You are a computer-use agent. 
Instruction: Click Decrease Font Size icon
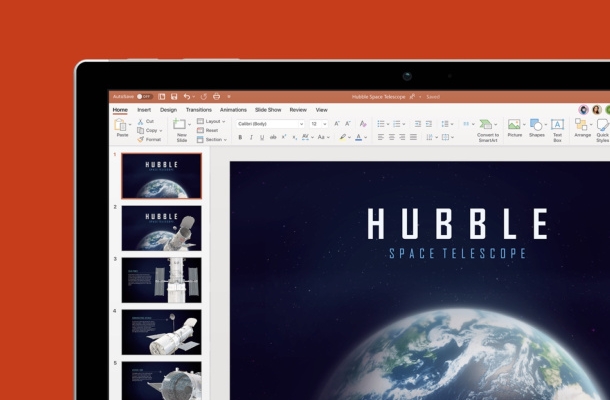tap(348, 124)
